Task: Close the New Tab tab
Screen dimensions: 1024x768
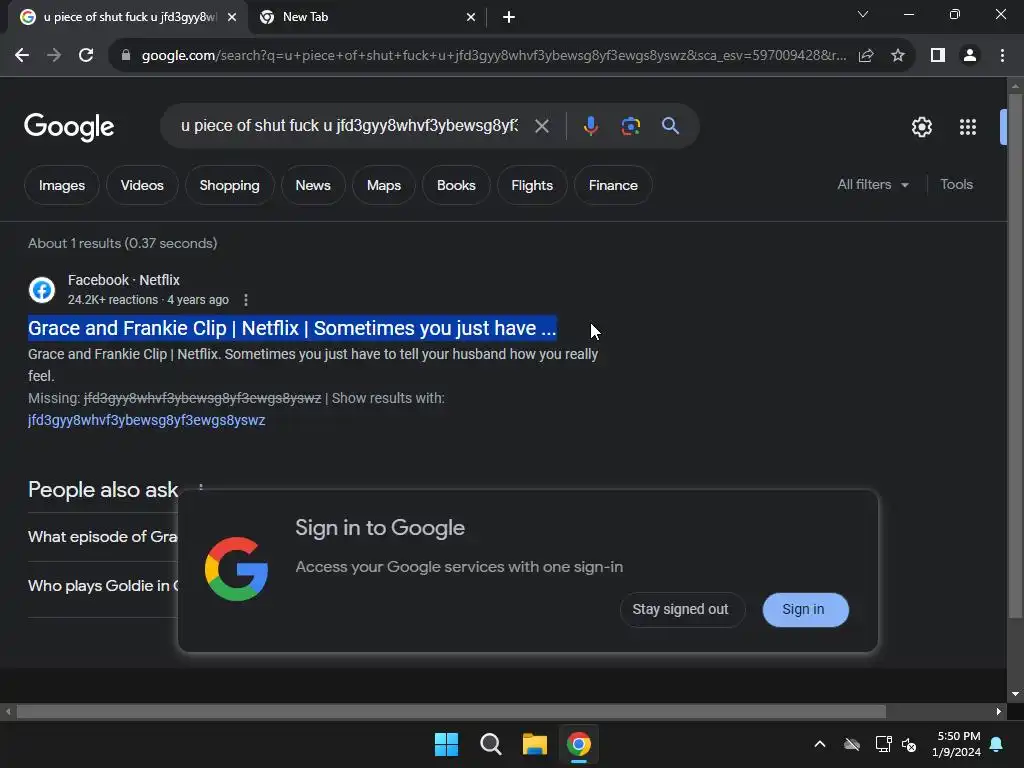Action: point(471,17)
